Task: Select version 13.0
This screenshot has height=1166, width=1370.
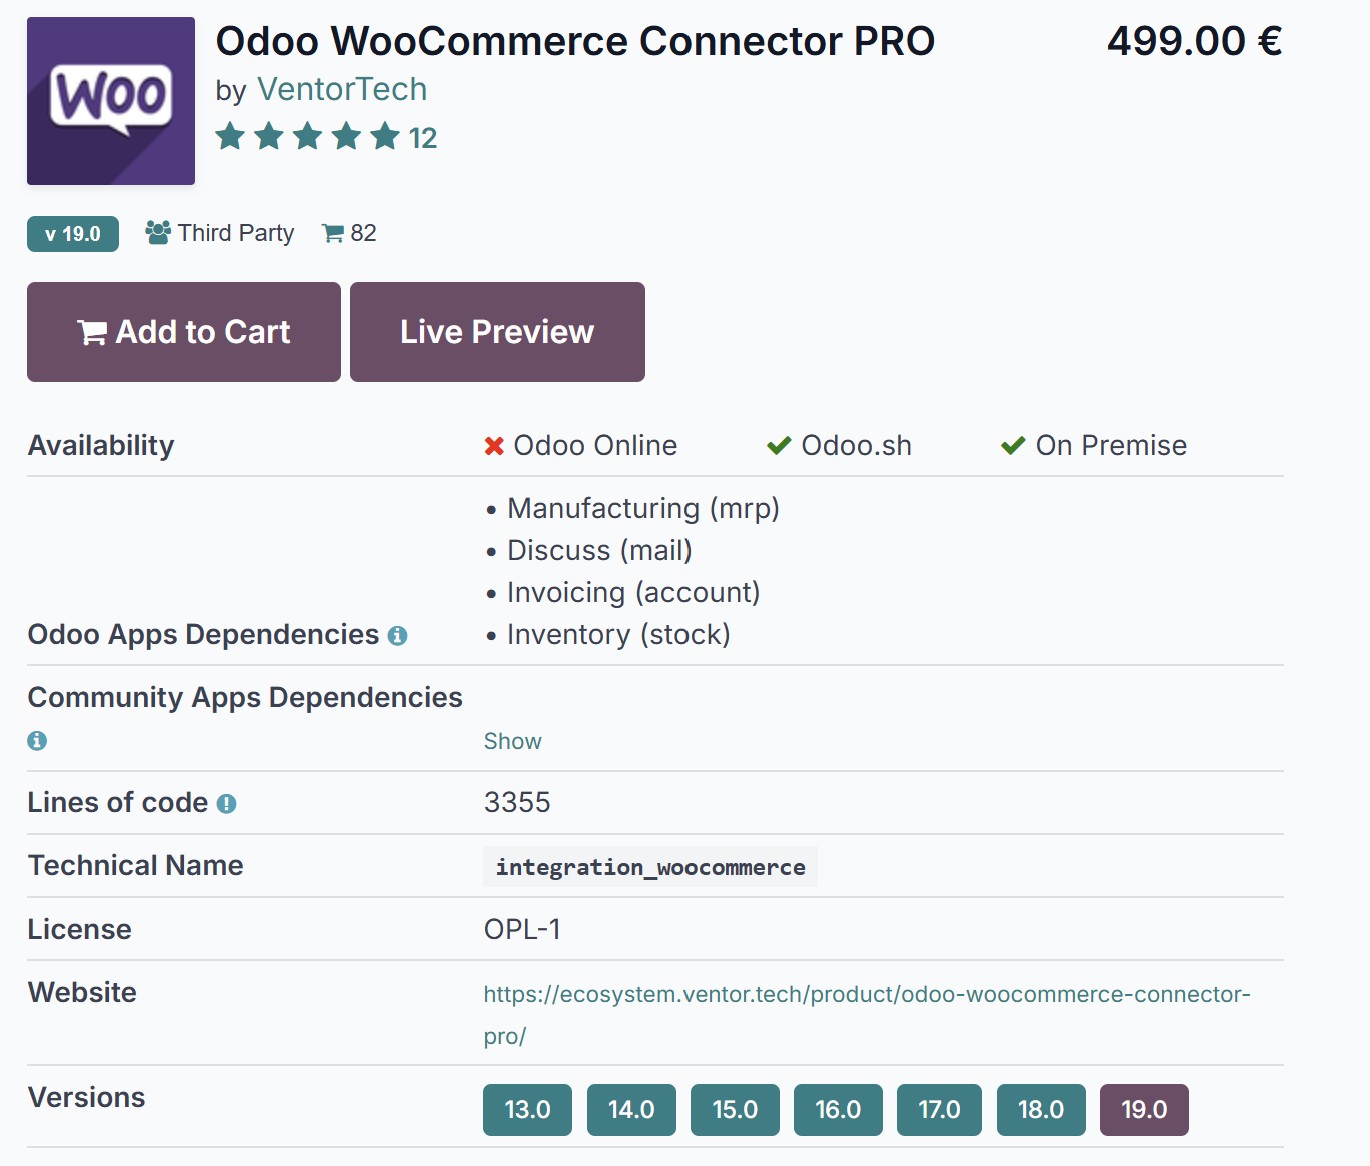Action: pyautogui.click(x=527, y=1109)
